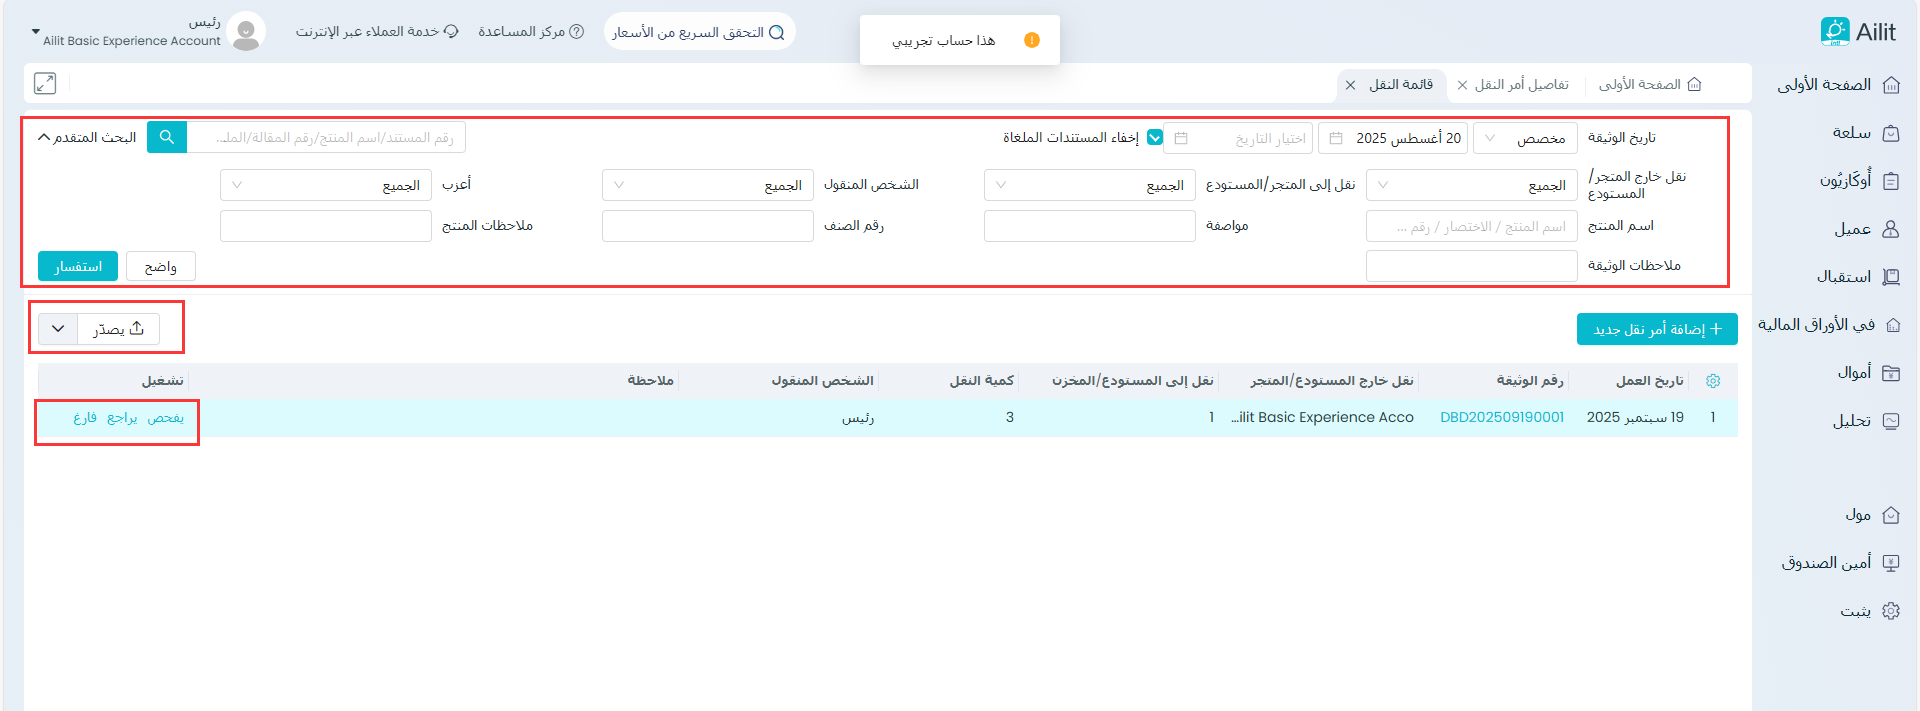Open يثبت settings in sidebar
Viewport: 1920px width, 711px height.
pos(1870,611)
